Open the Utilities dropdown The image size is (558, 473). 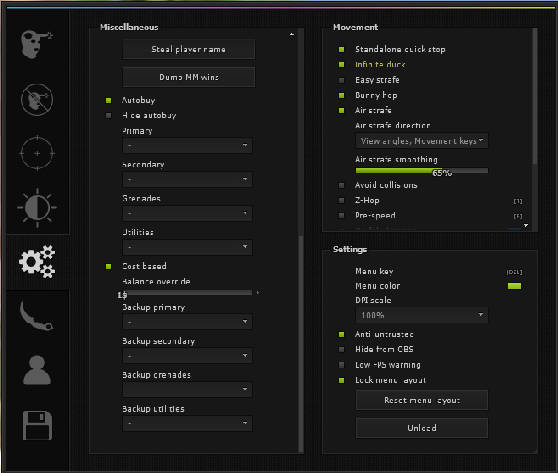point(188,247)
